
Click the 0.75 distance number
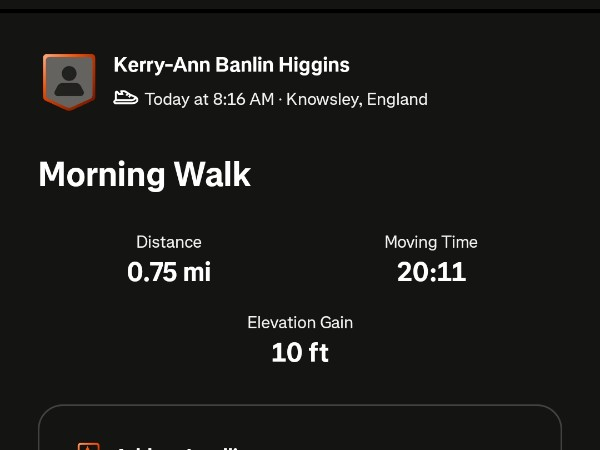[152, 272]
